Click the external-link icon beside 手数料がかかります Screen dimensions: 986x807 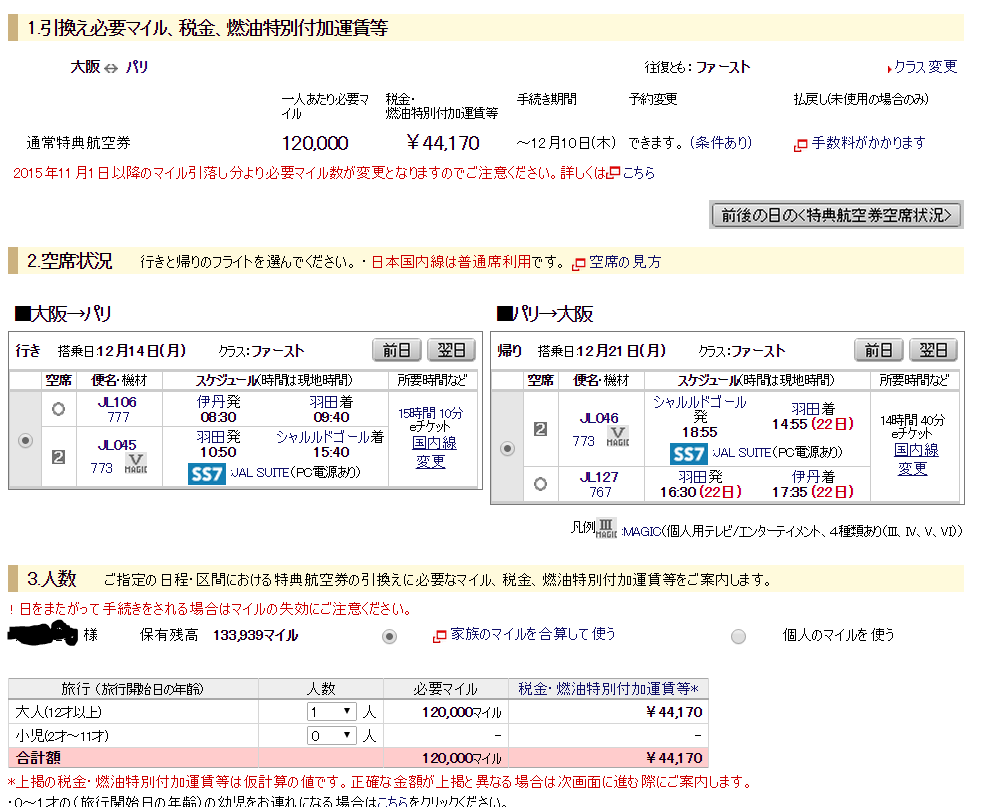[800, 145]
